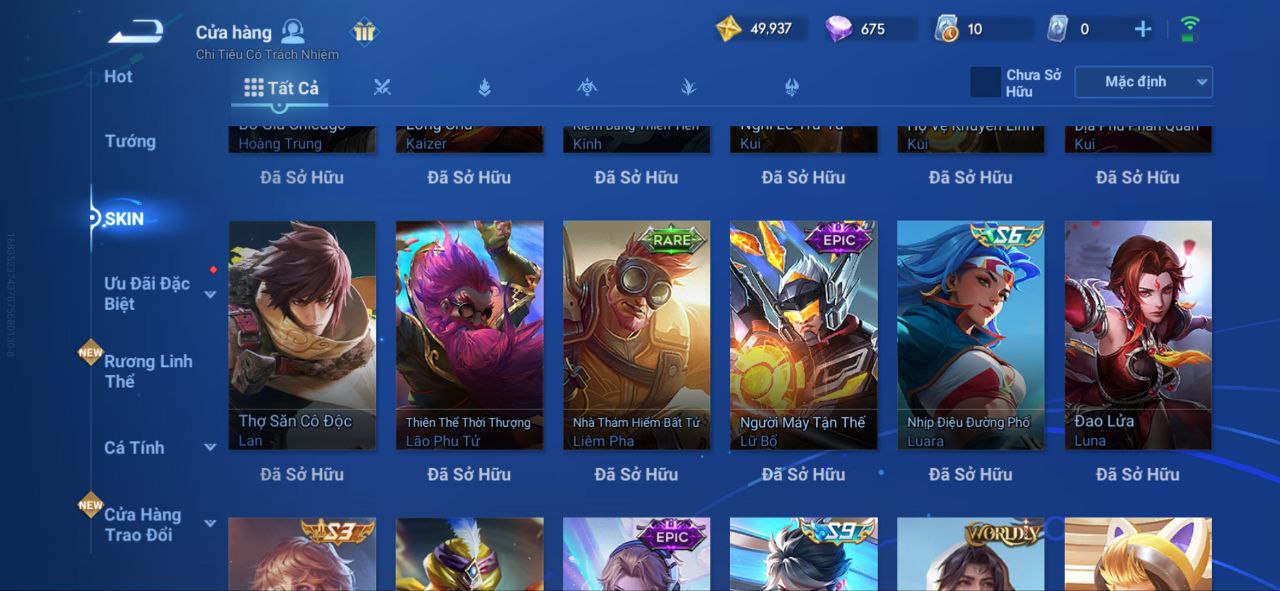Open the Rương Linh Thể section

click(x=149, y=371)
